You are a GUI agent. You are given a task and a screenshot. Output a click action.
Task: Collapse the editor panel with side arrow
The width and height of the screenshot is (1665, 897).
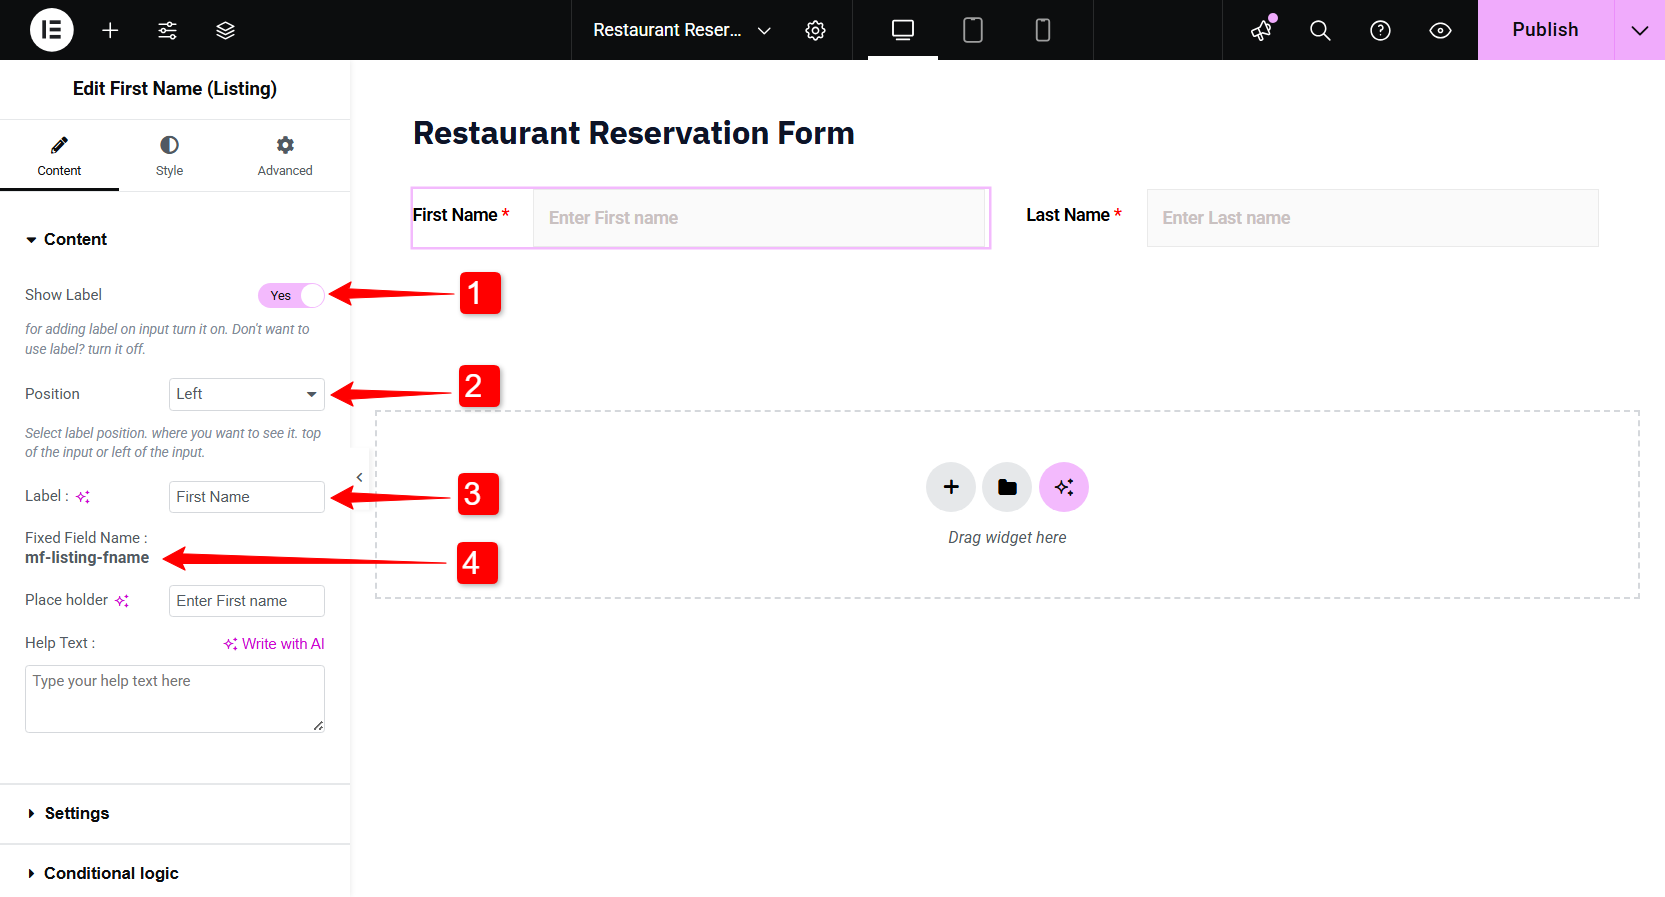tap(359, 477)
